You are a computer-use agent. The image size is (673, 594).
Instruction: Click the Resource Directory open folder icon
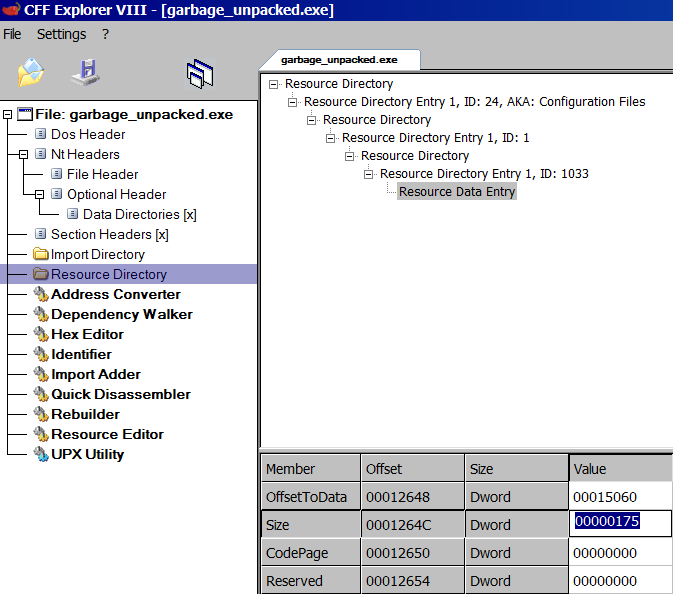[41, 274]
